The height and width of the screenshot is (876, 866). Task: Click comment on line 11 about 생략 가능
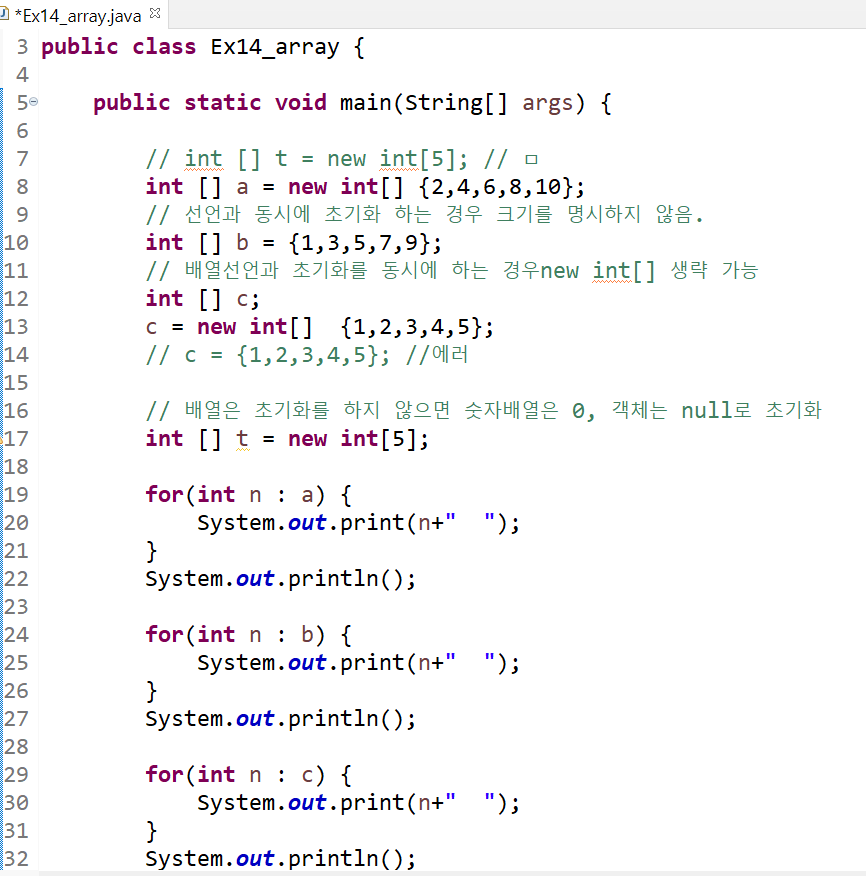(451, 271)
